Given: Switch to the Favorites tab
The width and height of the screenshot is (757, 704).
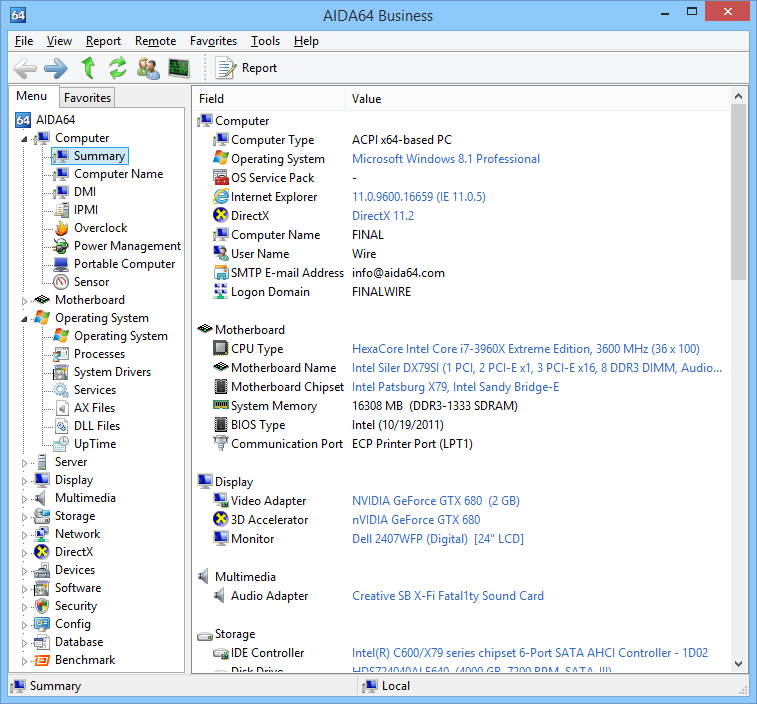Looking at the screenshot, I should click(x=87, y=97).
